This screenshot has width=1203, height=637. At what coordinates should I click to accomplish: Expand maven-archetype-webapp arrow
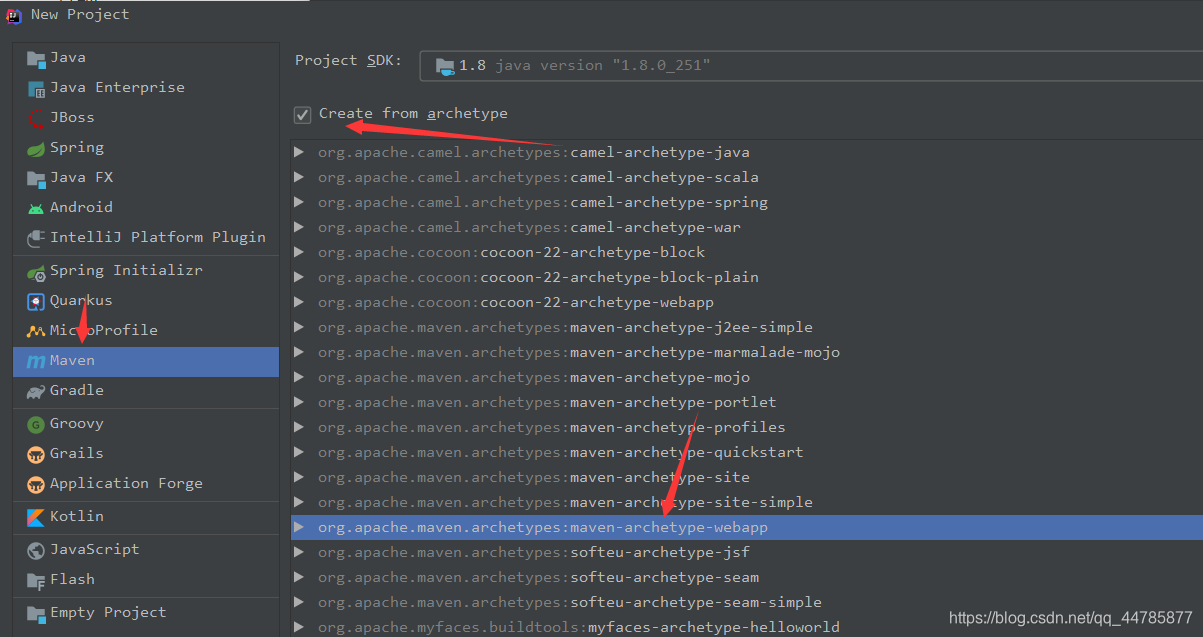(299, 527)
